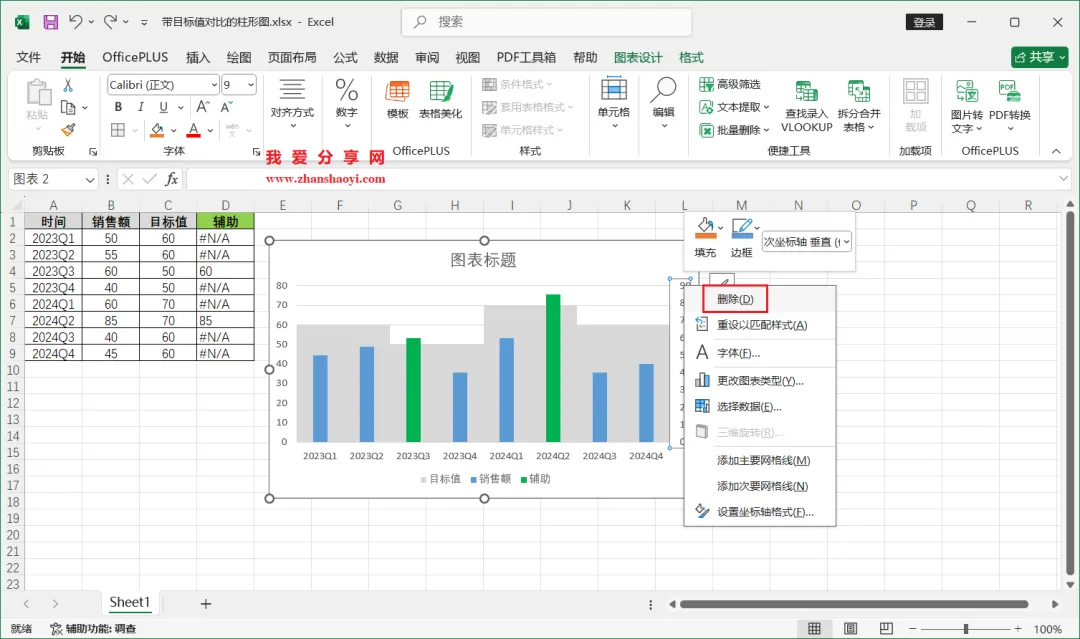Switch to the 公式 Formulas tab
This screenshot has height=639, width=1080.
coord(345,57)
